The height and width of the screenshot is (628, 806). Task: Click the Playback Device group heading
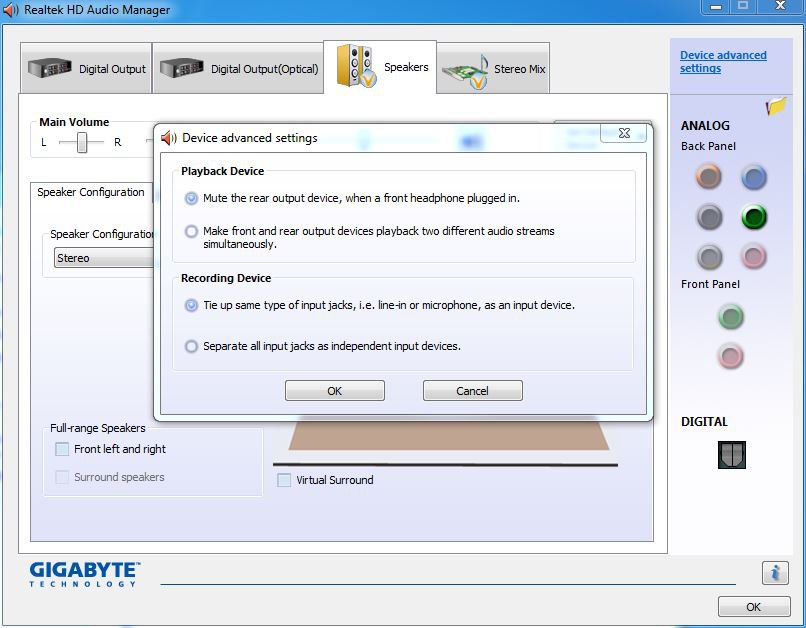223,171
